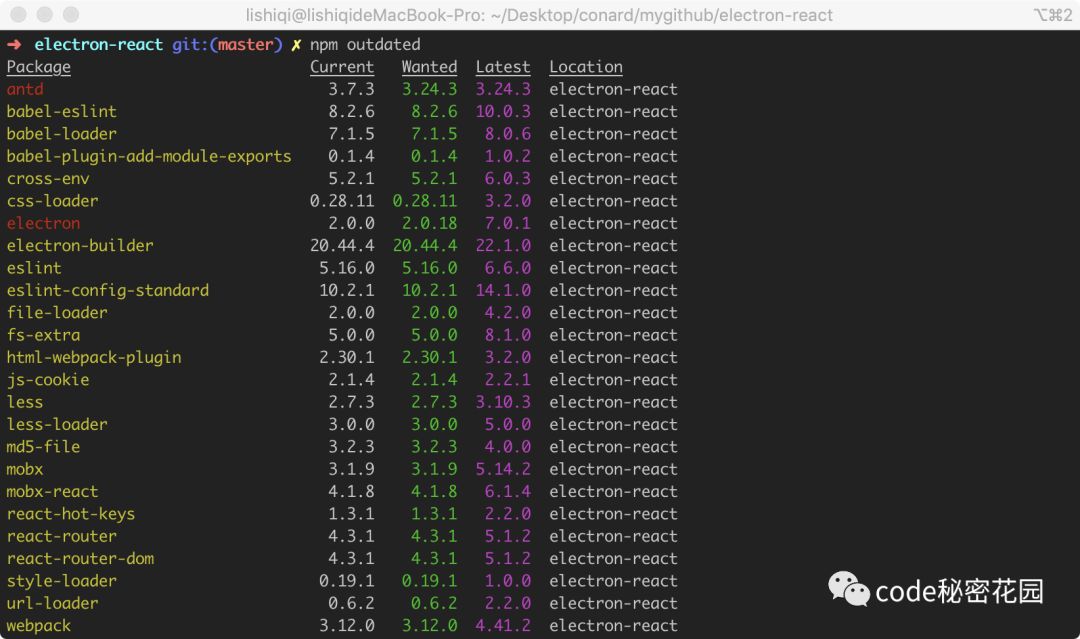This screenshot has width=1080, height=639.
Task: Click the 'Wanted' column header
Action: [429, 67]
